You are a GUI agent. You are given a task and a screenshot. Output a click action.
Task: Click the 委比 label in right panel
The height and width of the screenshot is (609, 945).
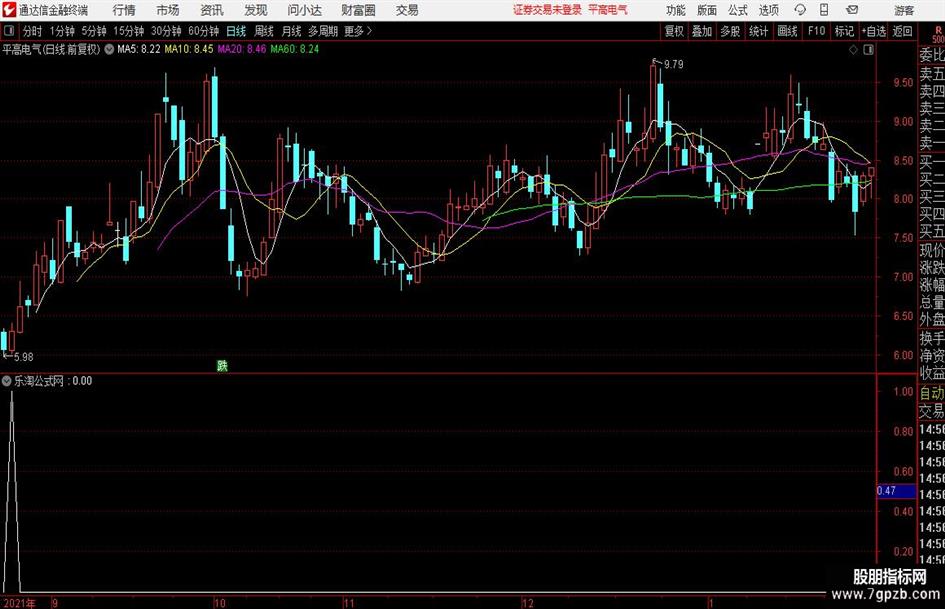click(931, 55)
